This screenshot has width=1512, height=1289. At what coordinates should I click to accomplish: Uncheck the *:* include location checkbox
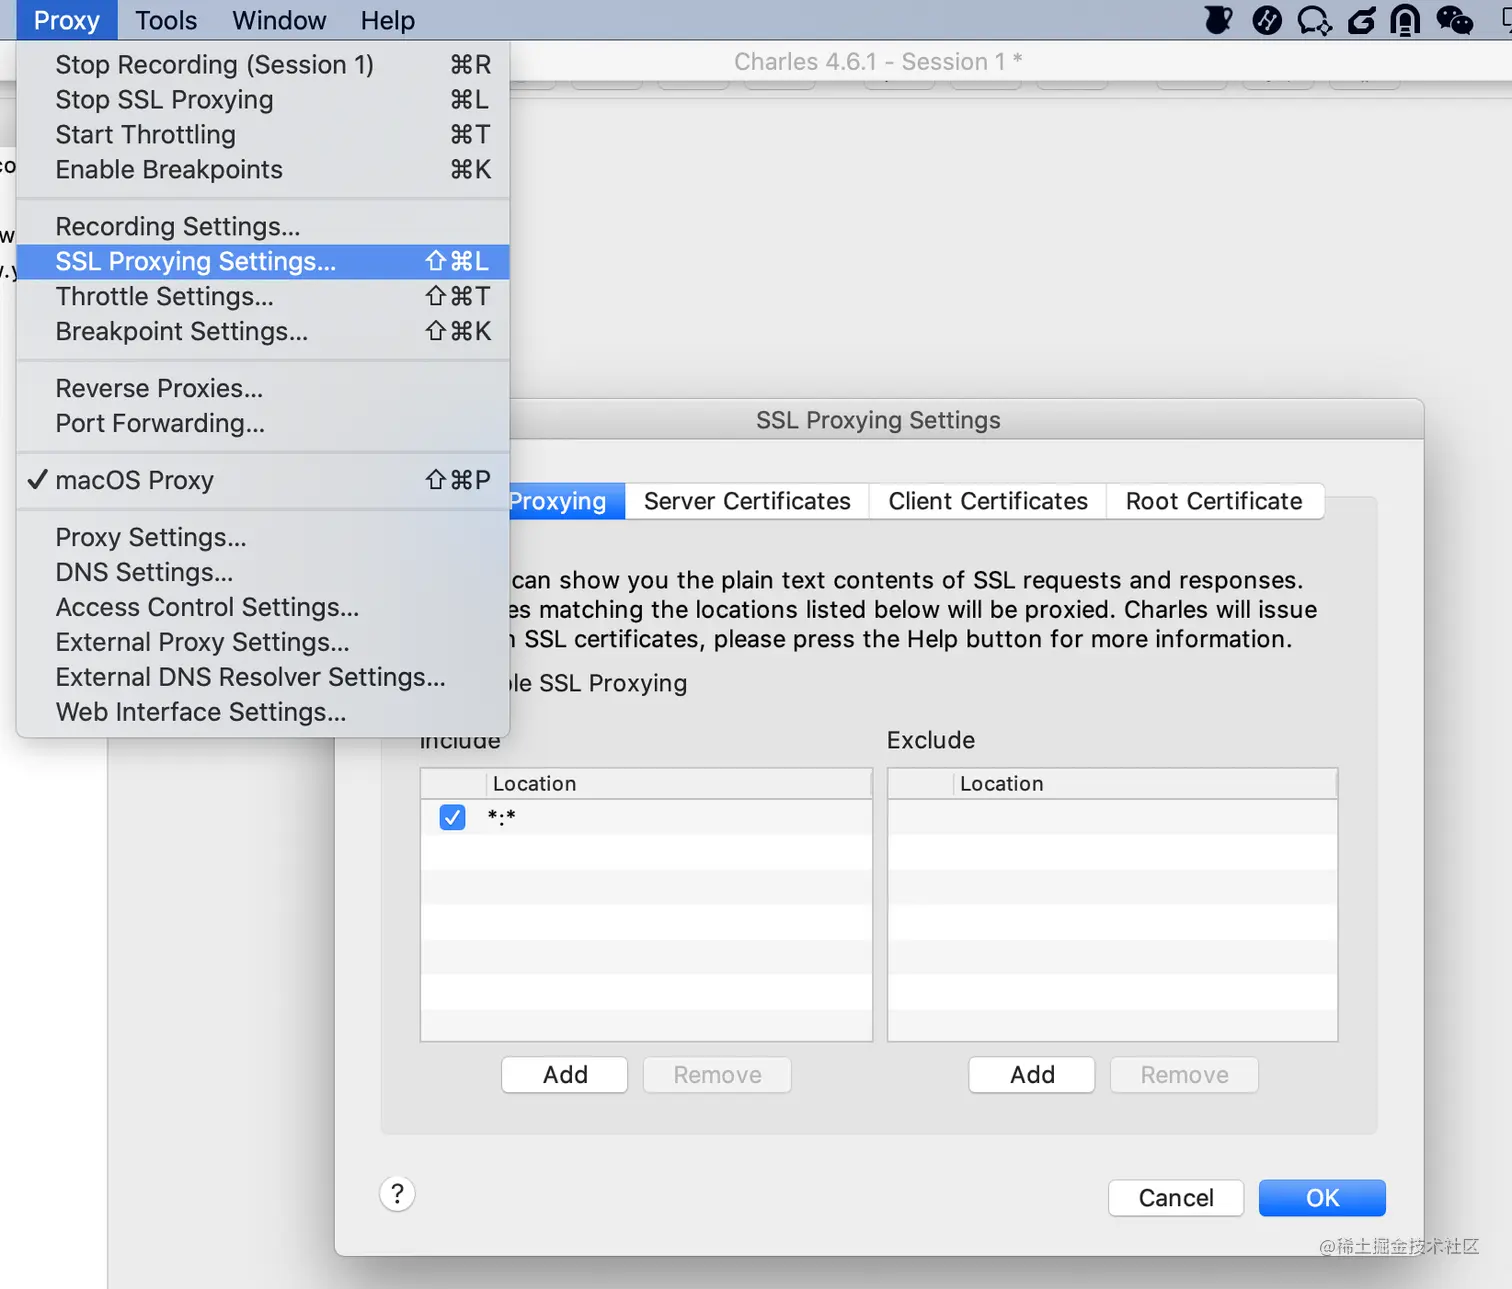coord(452,817)
